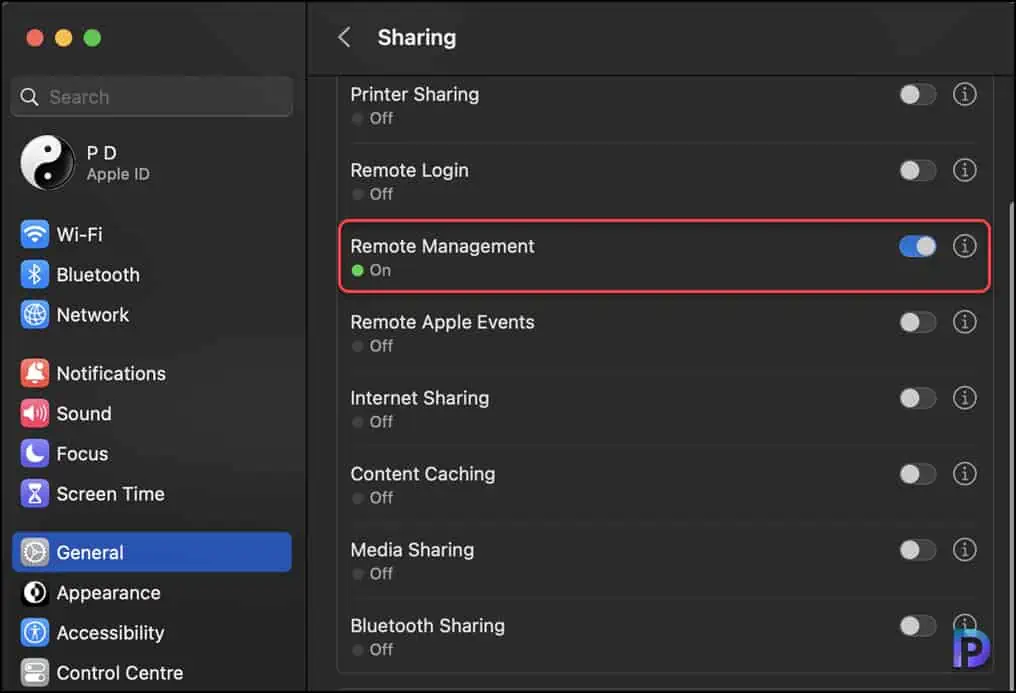Open the P D Apple ID account
Screen dimensions: 1016x693
(152, 163)
